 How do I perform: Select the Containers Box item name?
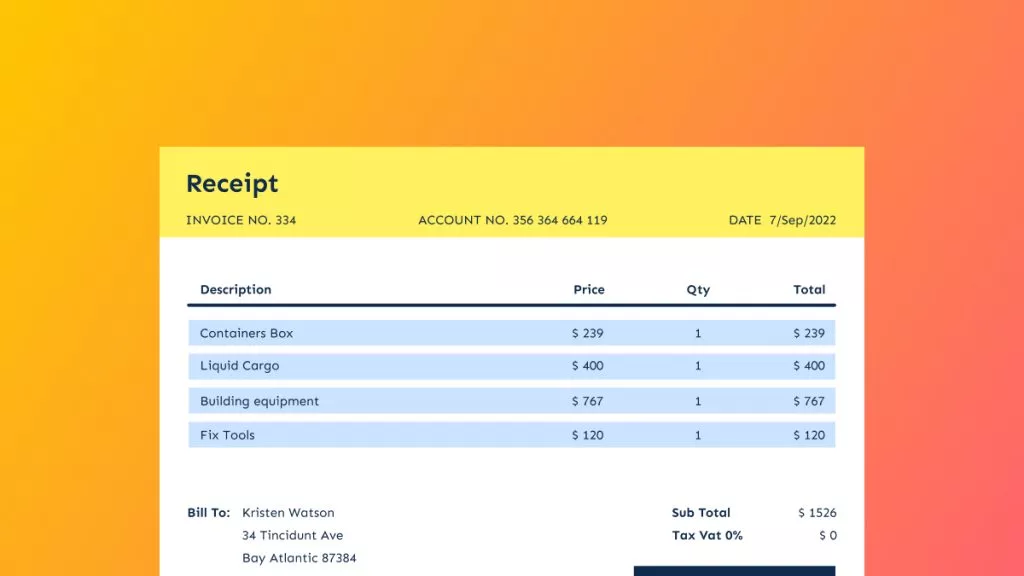[246, 333]
